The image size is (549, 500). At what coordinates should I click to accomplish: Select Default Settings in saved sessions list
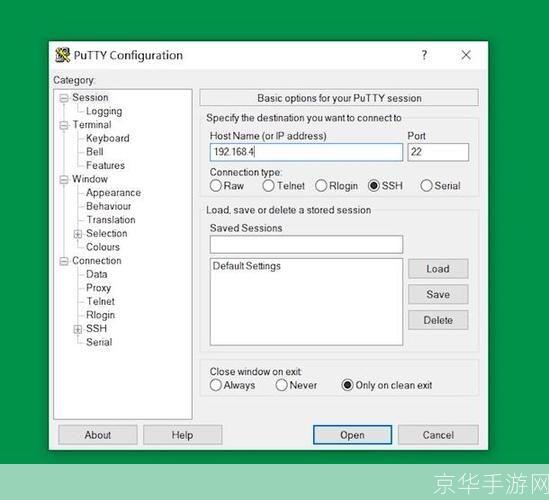(x=246, y=266)
